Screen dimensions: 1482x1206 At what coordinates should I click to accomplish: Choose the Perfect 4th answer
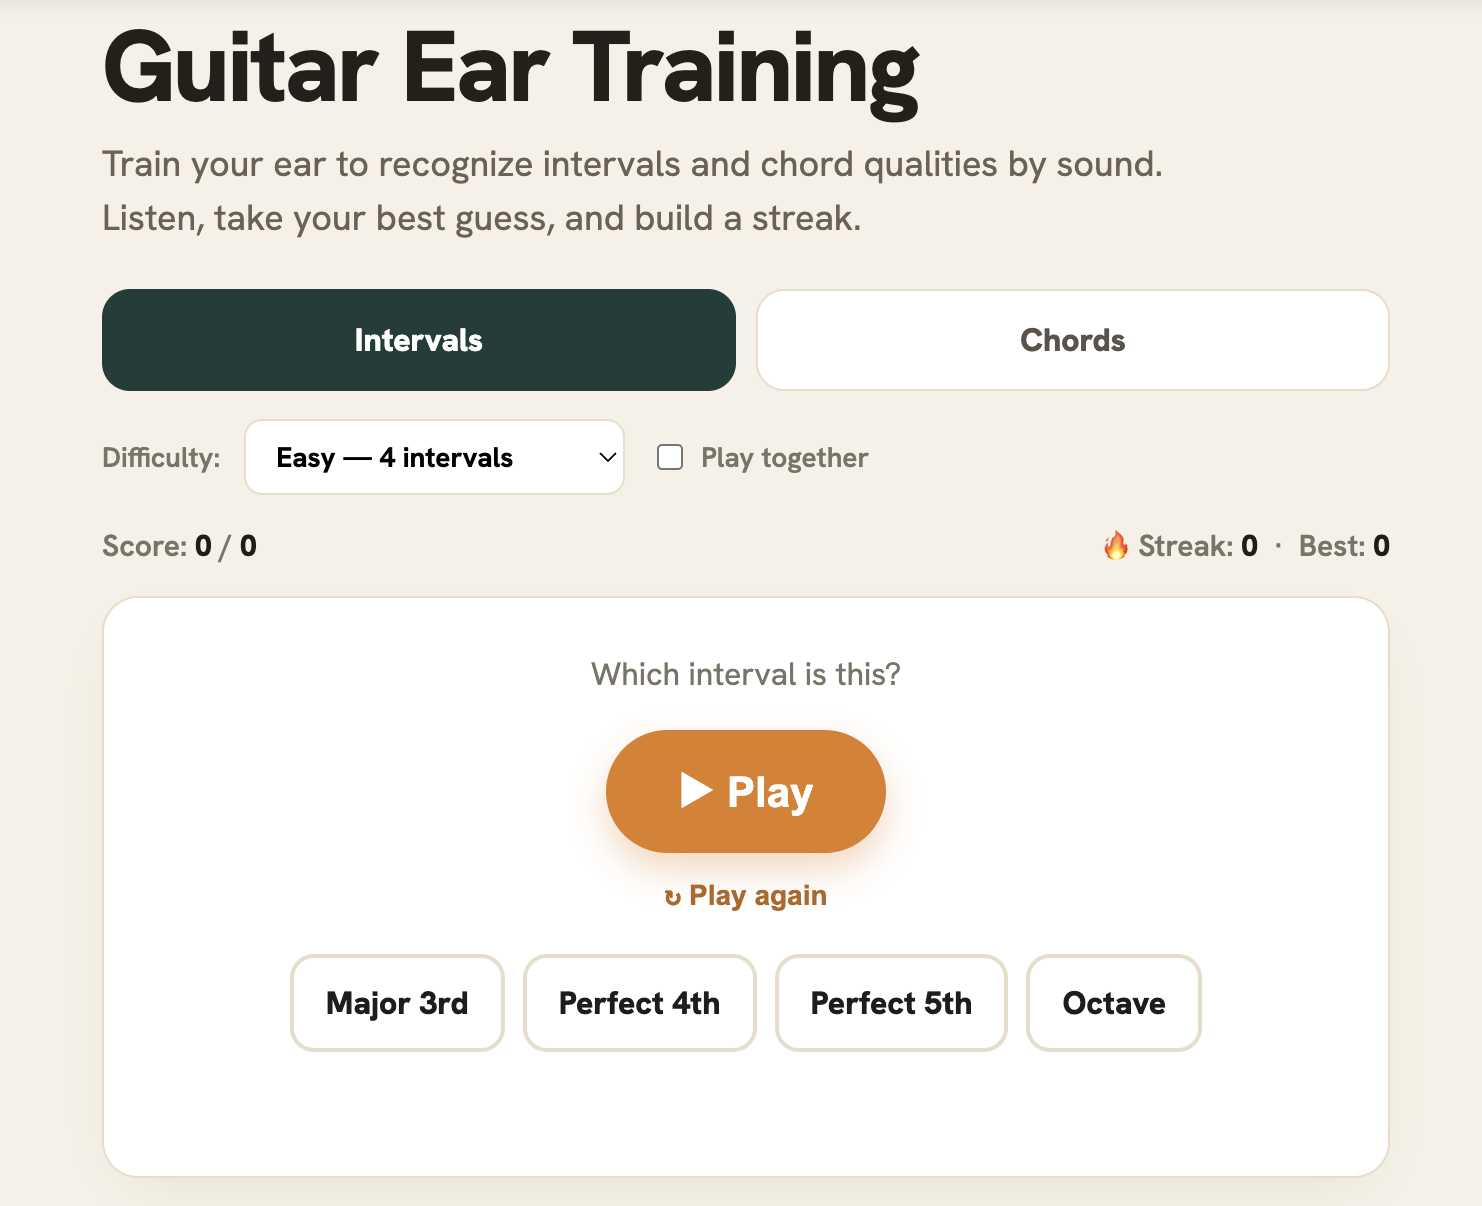pyautogui.click(x=639, y=1002)
